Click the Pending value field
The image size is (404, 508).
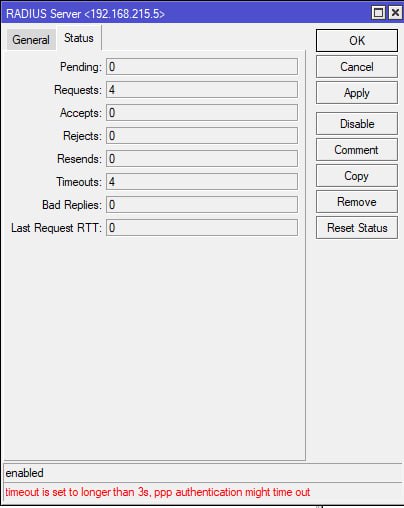click(202, 67)
